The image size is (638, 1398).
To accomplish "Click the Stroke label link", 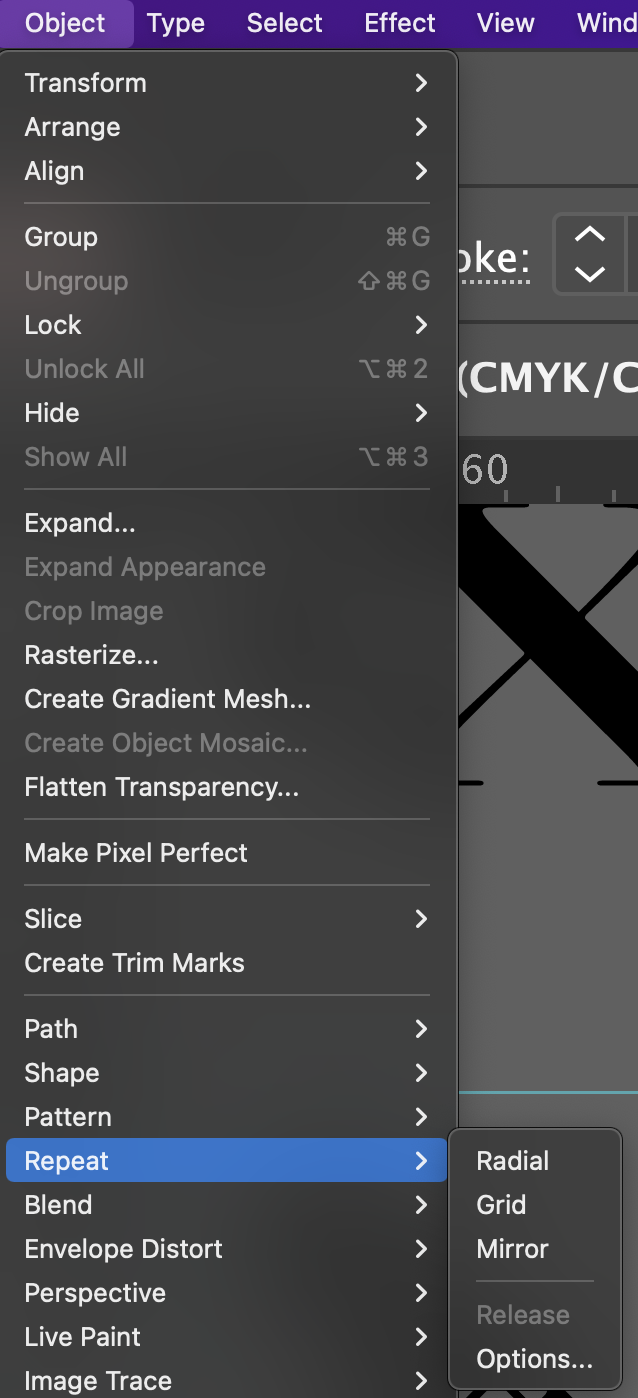I will pos(494,259).
